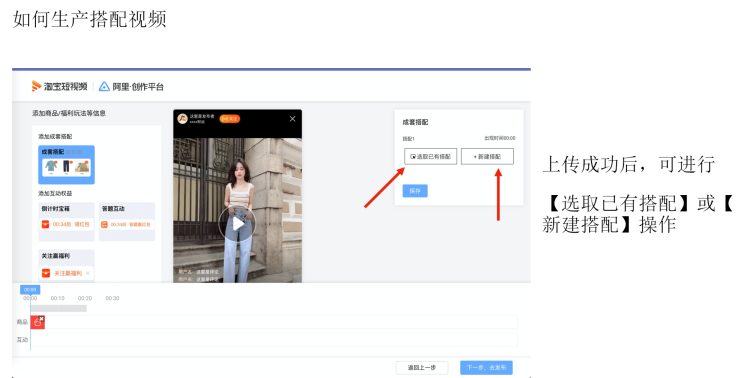This screenshot has height=378, width=750.
Task: Click the 答题互动 orange icon
Action: 104,224
